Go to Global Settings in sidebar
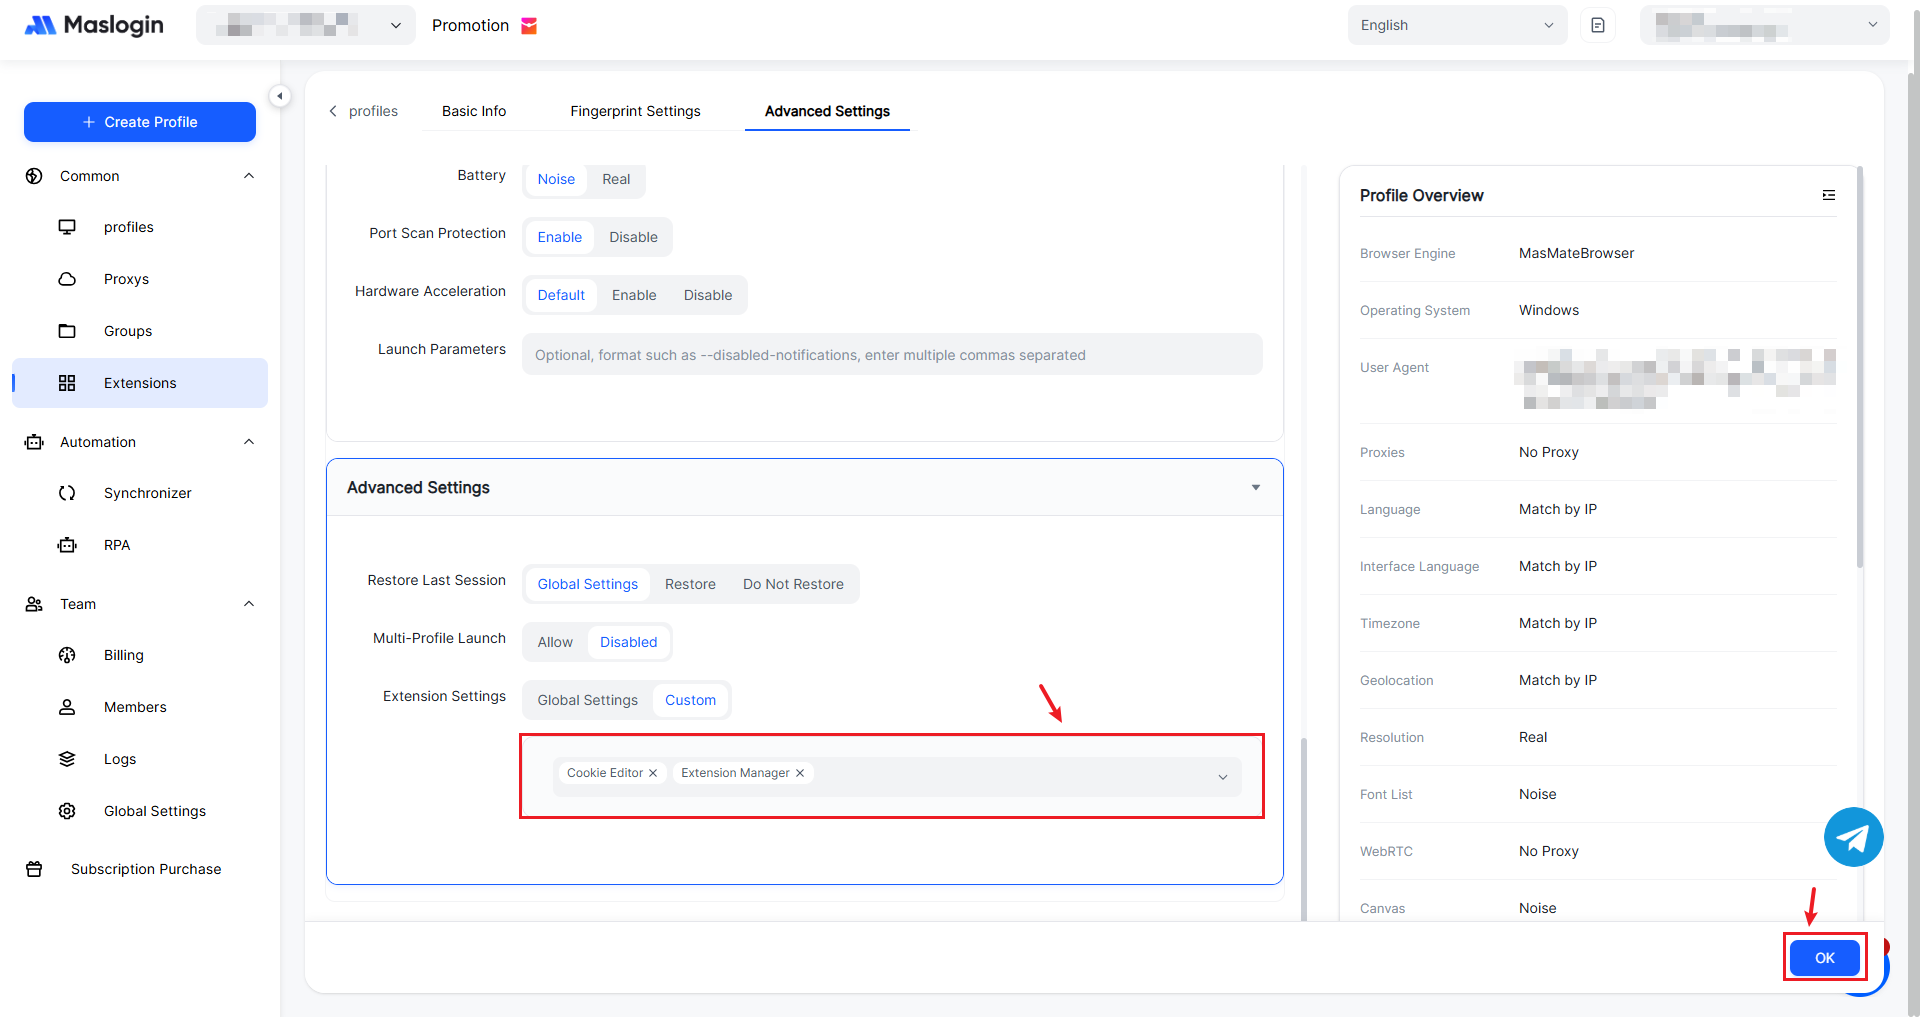Screen dimensions: 1920x1017 154,811
